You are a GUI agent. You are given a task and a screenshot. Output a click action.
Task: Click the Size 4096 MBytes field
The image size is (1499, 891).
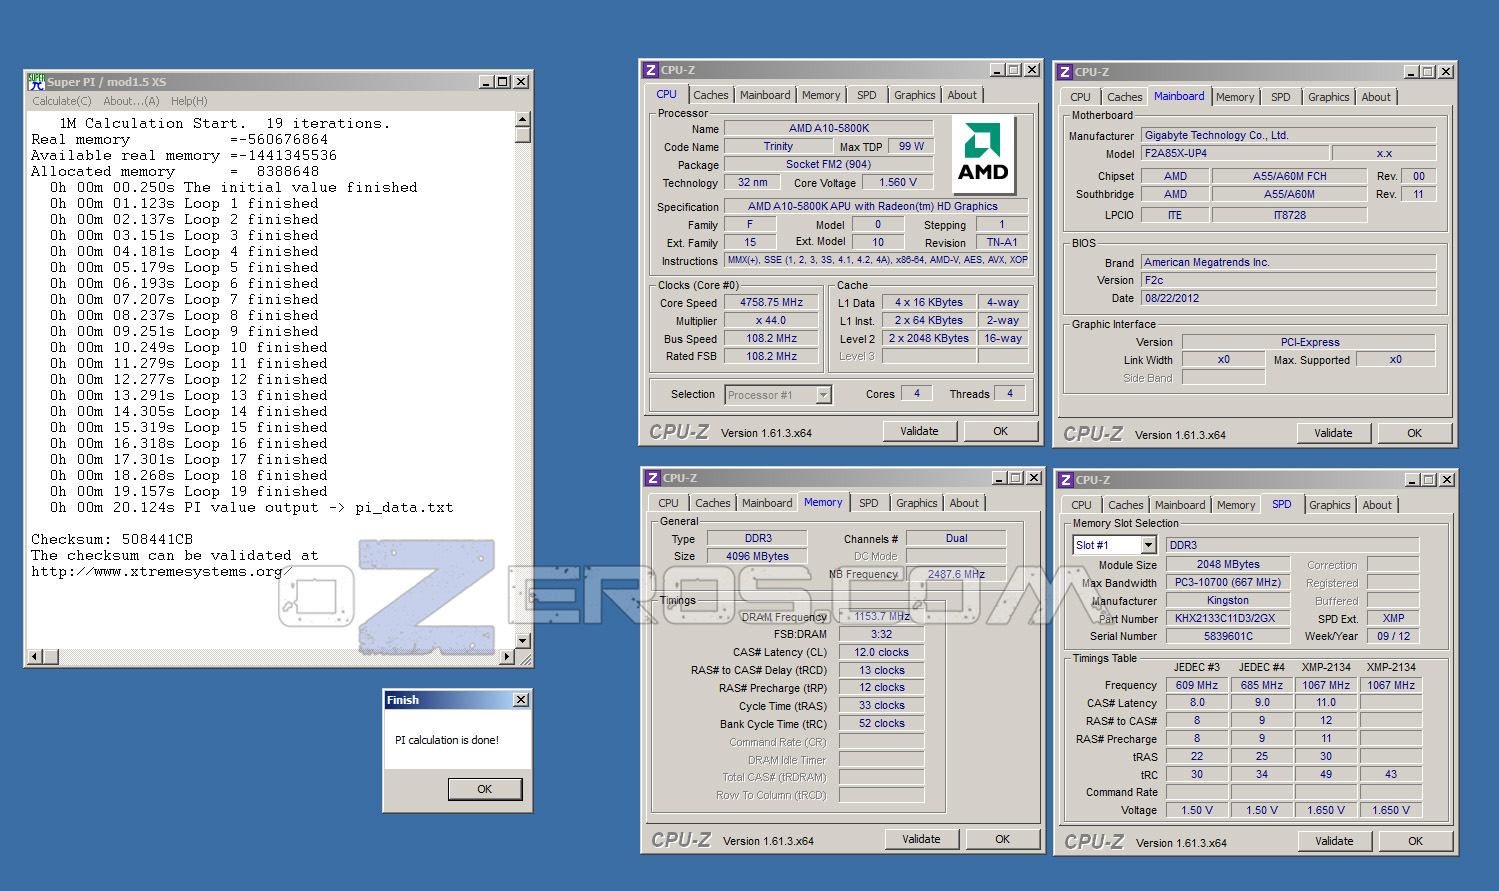tap(757, 556)
